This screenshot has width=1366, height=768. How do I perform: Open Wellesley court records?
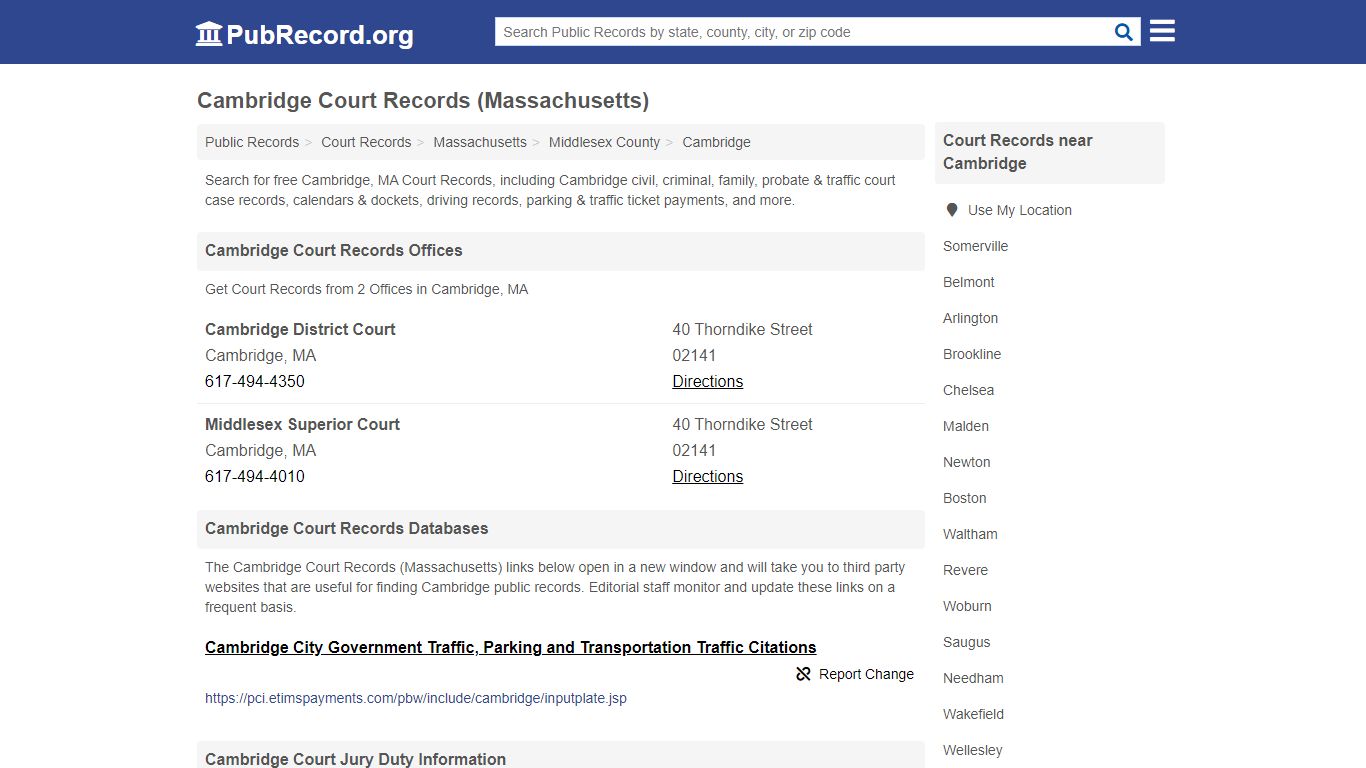972,750
